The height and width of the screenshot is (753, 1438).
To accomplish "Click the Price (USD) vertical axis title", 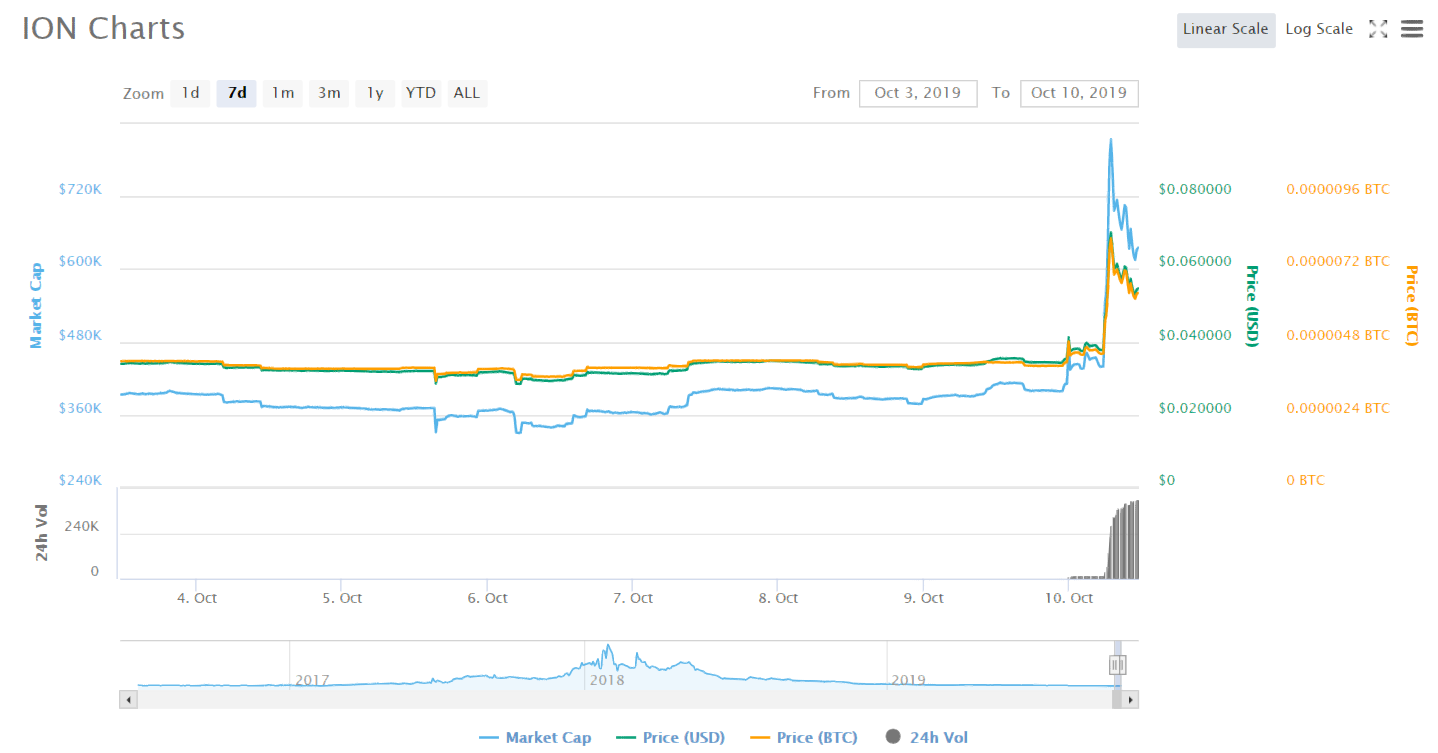I will [x=1250, y=306].
